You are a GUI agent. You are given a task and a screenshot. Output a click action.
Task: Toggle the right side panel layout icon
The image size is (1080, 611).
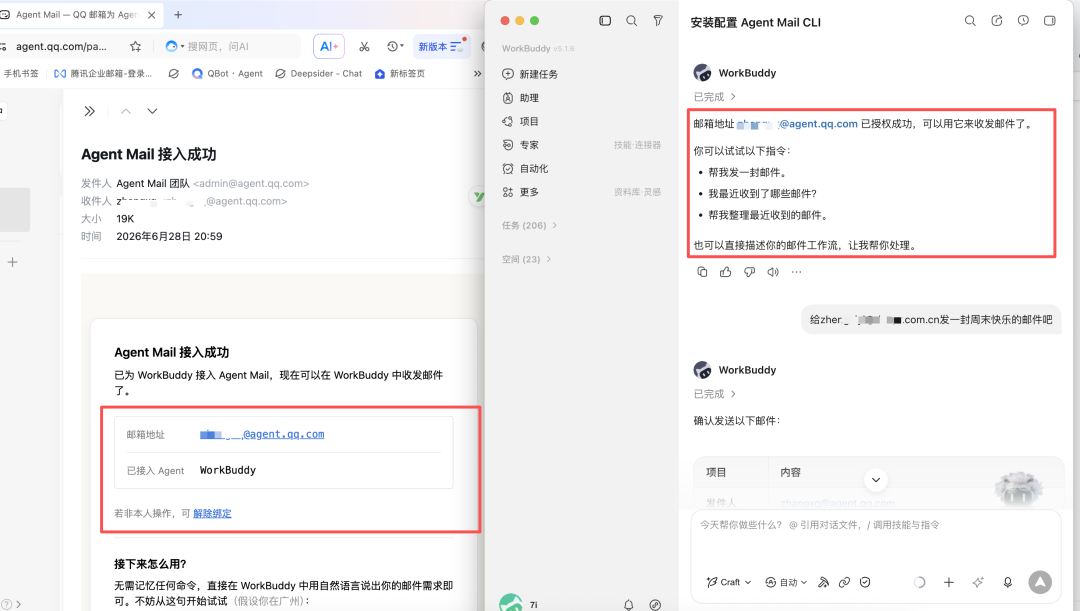click(x=1049, y=21)
